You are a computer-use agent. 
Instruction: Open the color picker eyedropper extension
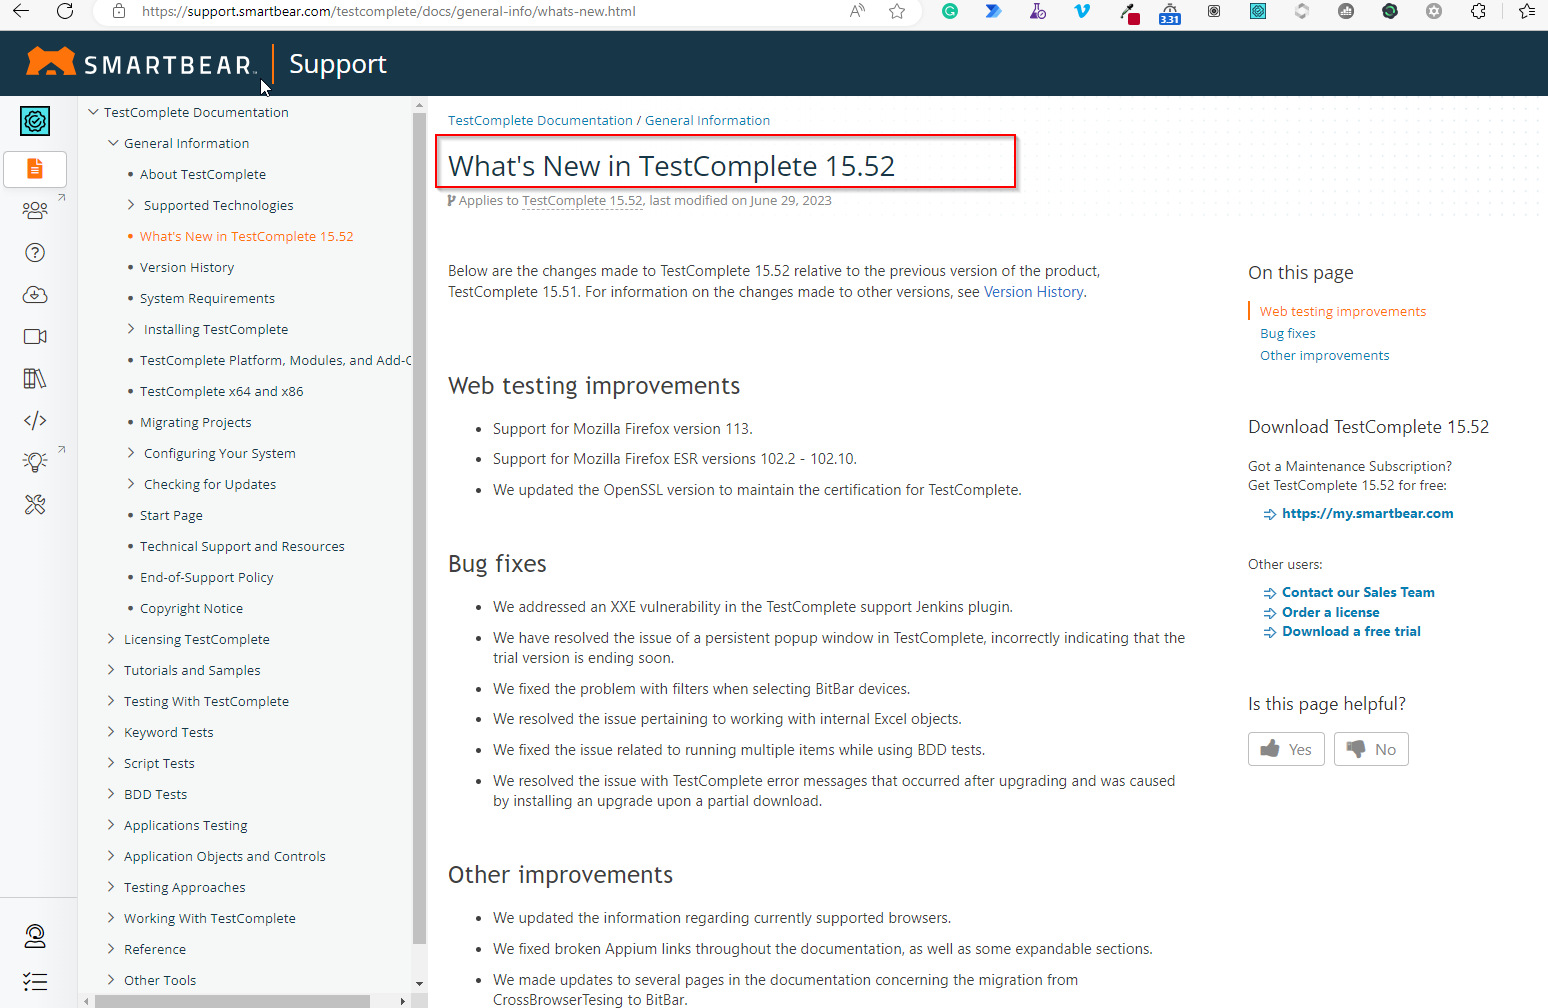click(1129, 13)
